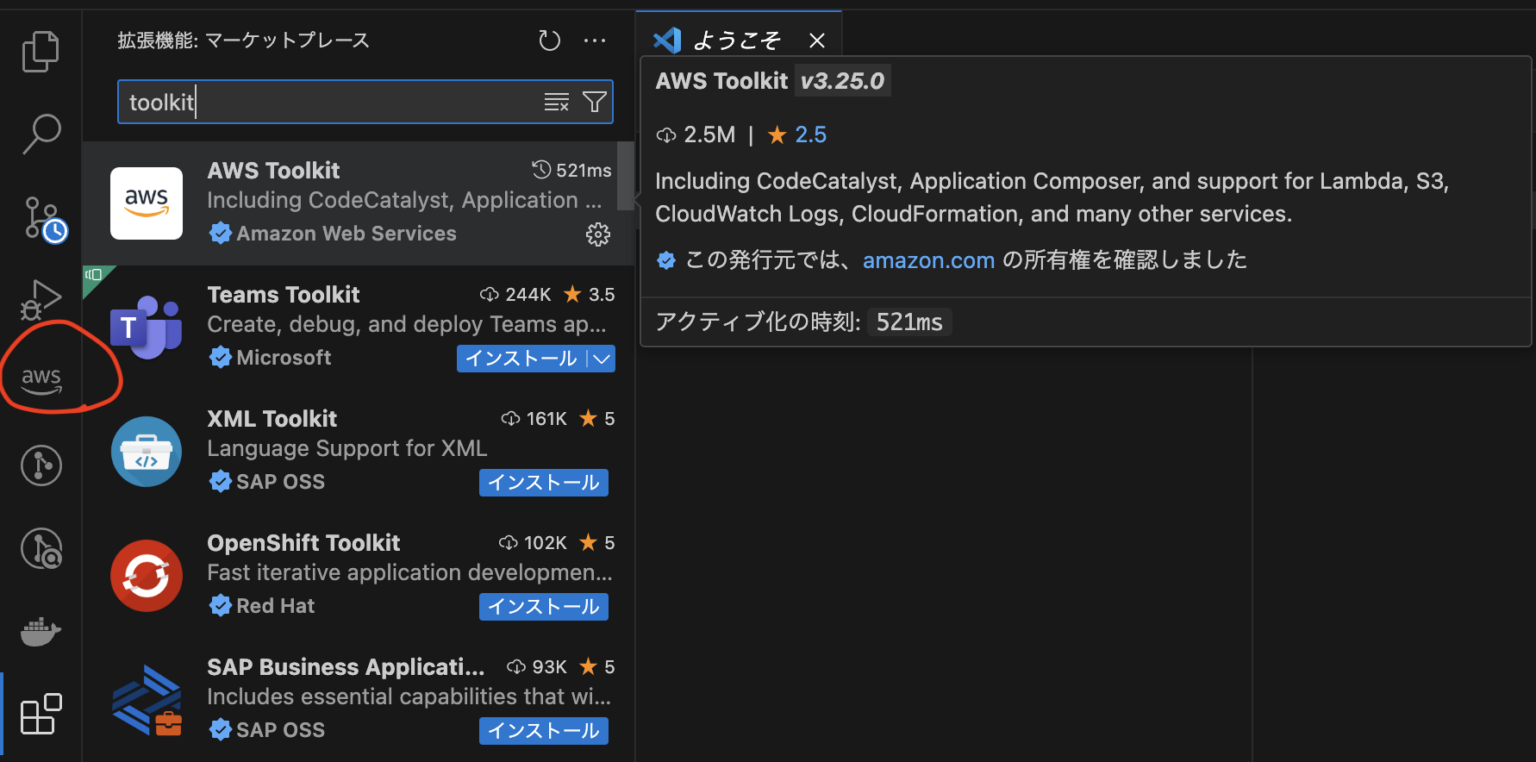Screen dimensions: 1536x762
Task: Toggle the extension filter funnel
Action: click(594, 101)
